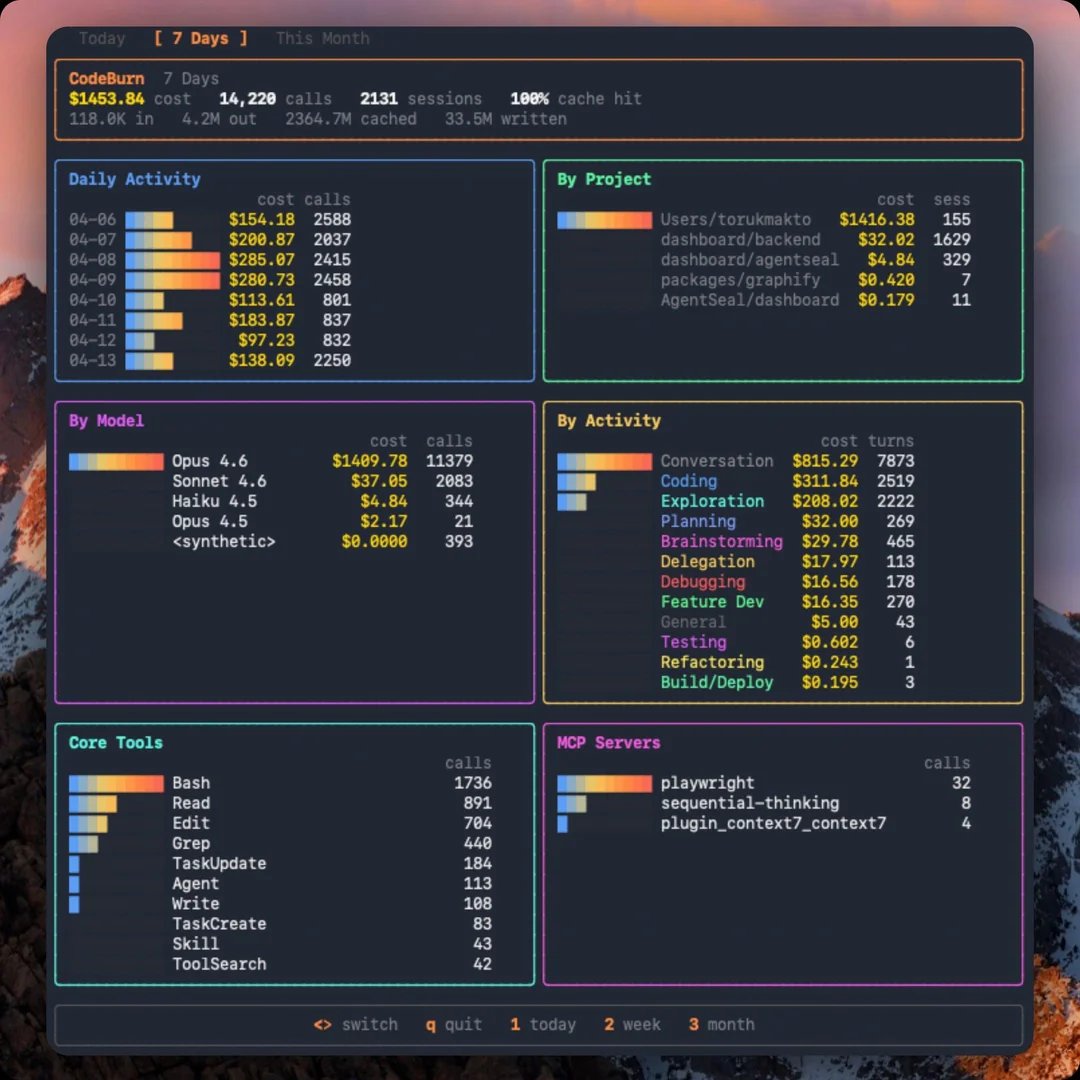The width and height of the screenshot is (1080, 1080).
Task: Expand the By Model panel header
Action: pyautogui.click(x=105, y=421)
